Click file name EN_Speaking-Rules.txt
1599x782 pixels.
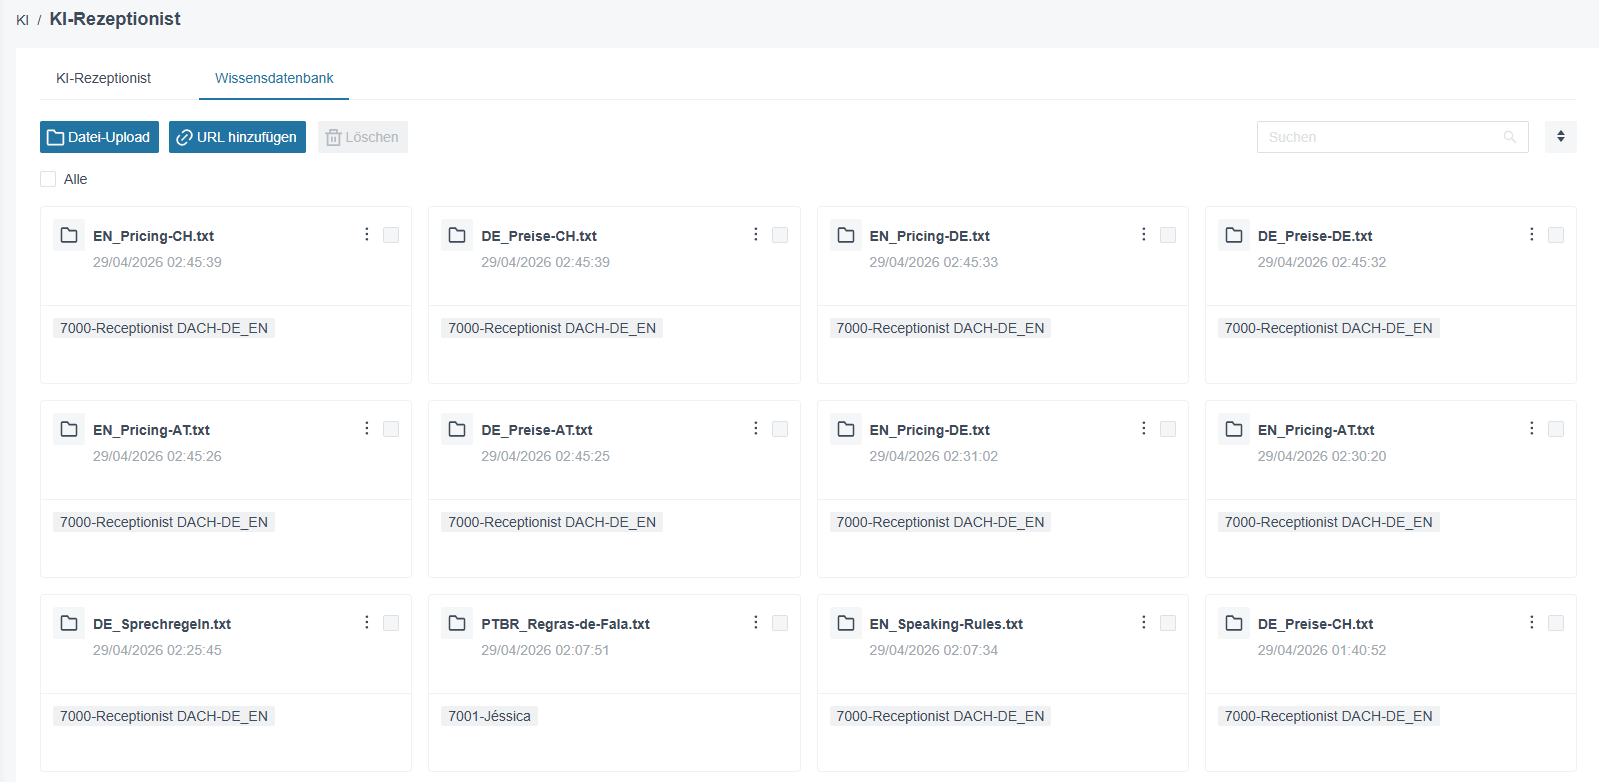pyautogui.click(x=946, y=624)
